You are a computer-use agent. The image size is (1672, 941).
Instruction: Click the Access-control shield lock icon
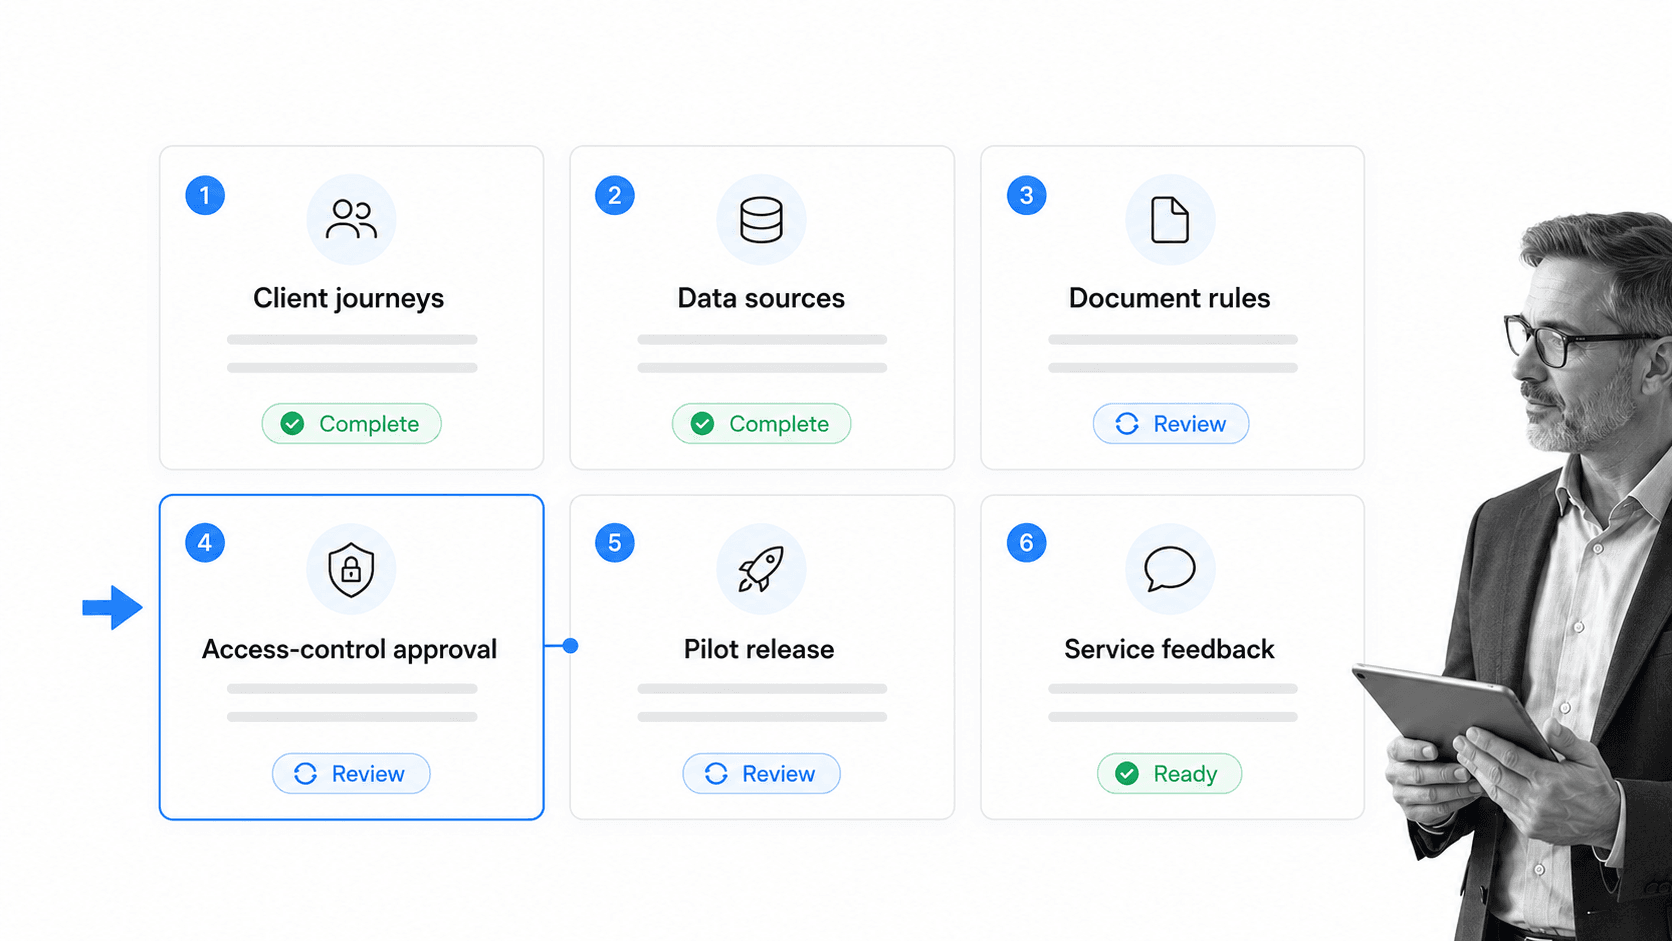[351, 569]
